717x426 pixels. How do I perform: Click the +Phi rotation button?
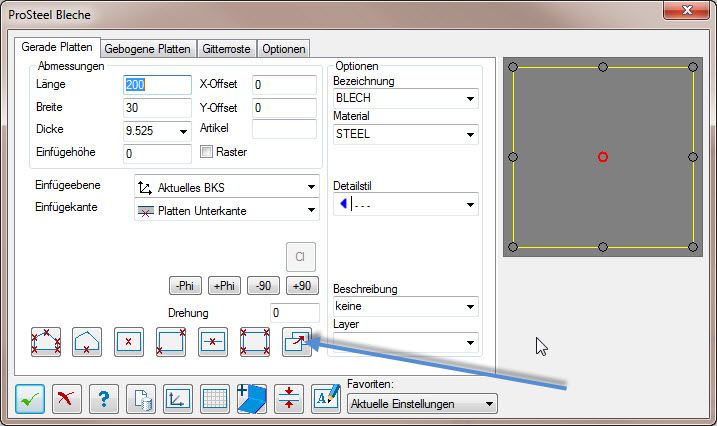click(224, 286)
